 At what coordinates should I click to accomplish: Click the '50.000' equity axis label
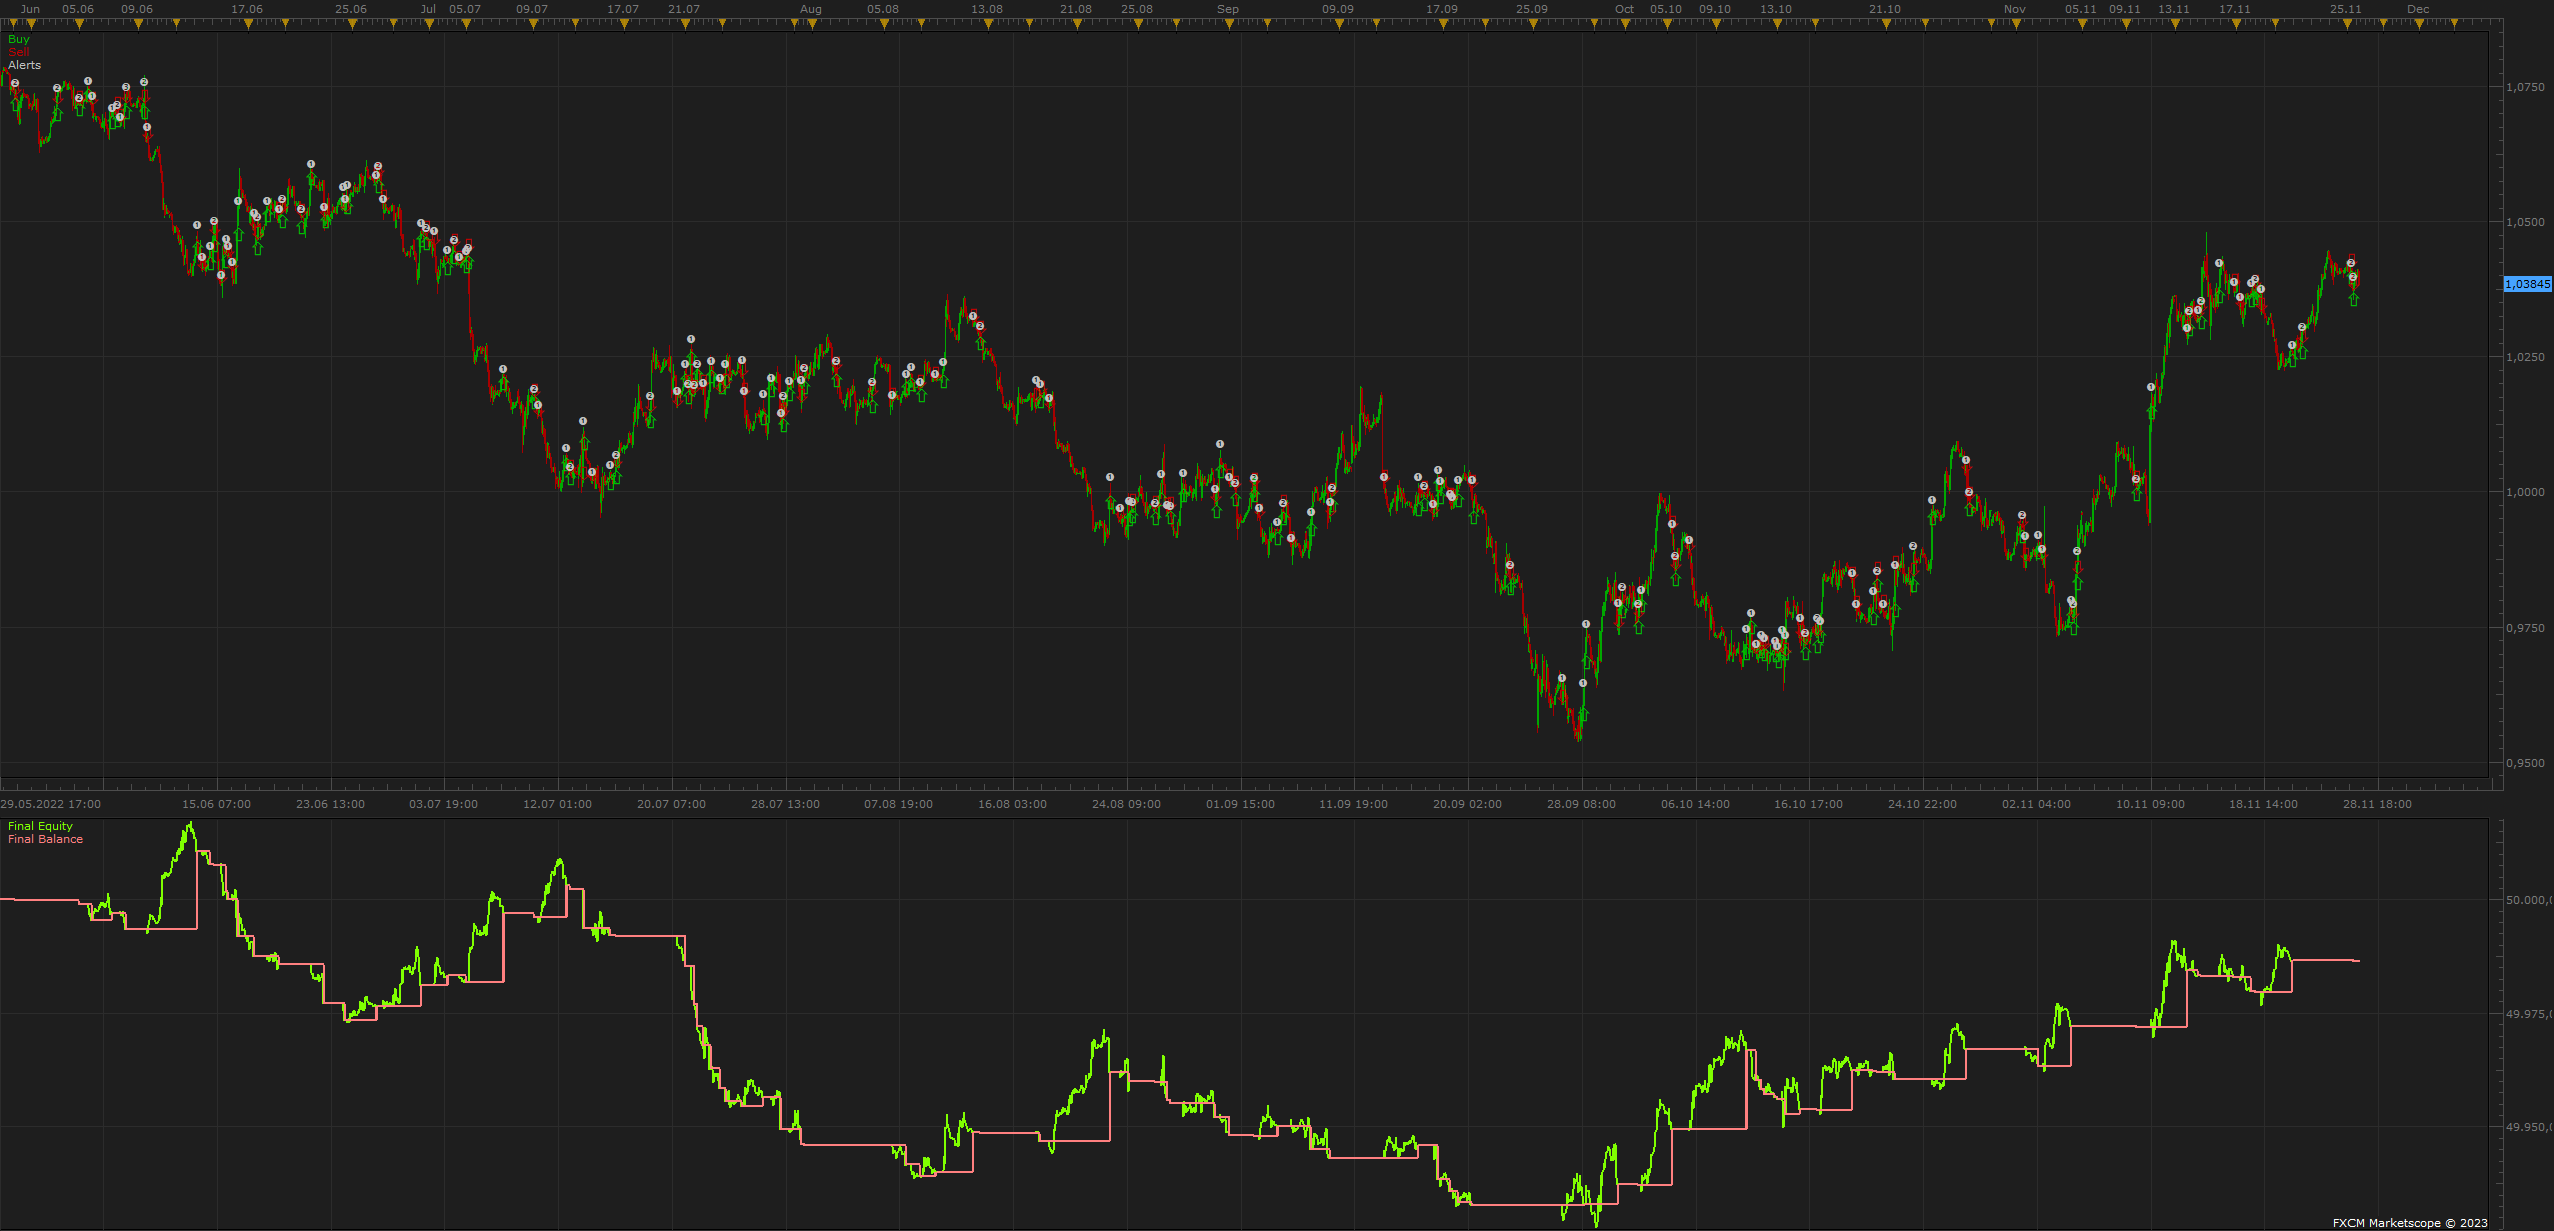click(2529, 900)
